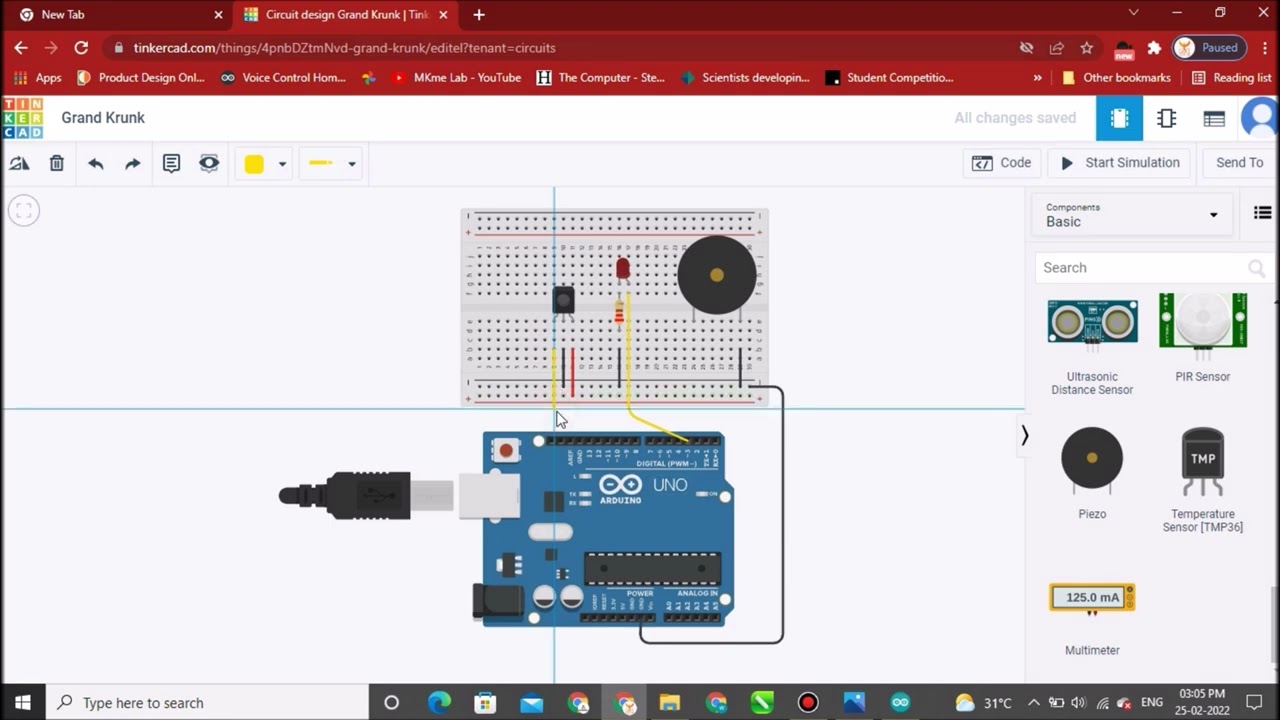Click the pushbutton on the breadboard
This screenshot has width=1280, height=720.
pos(563,299)
